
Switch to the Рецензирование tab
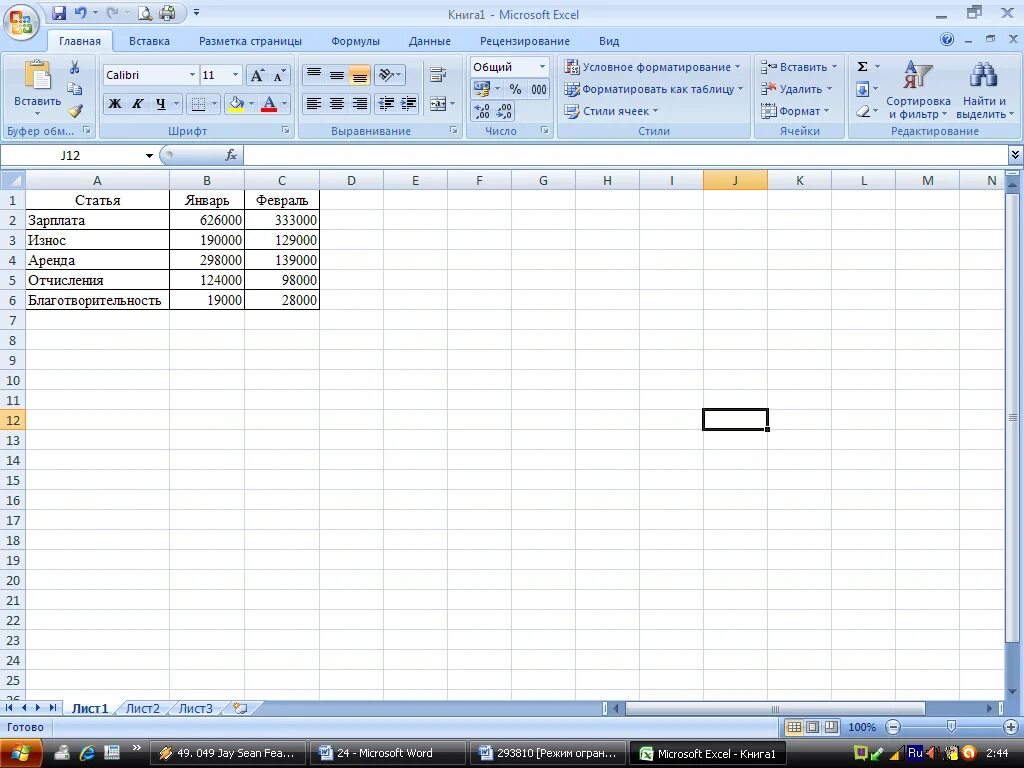click(524, 41)
